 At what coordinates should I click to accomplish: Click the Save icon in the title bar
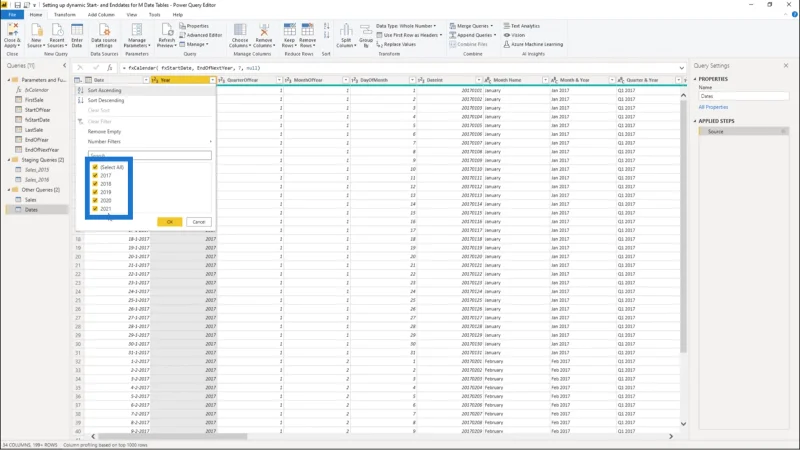(17, 5)
